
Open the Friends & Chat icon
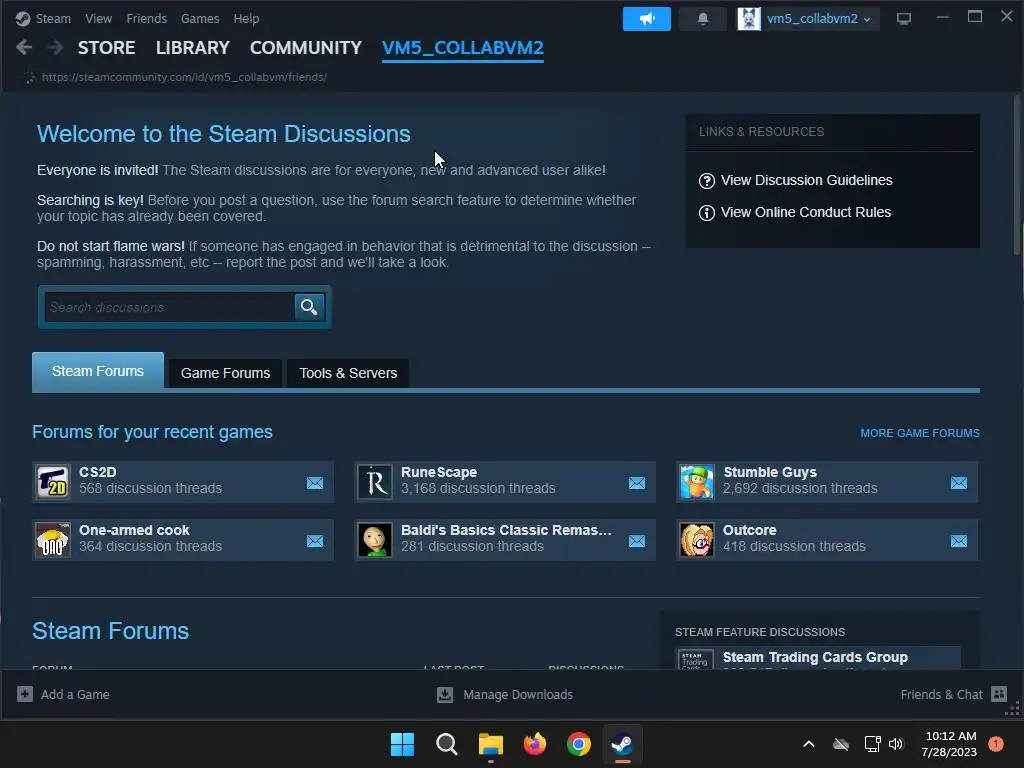999,694
